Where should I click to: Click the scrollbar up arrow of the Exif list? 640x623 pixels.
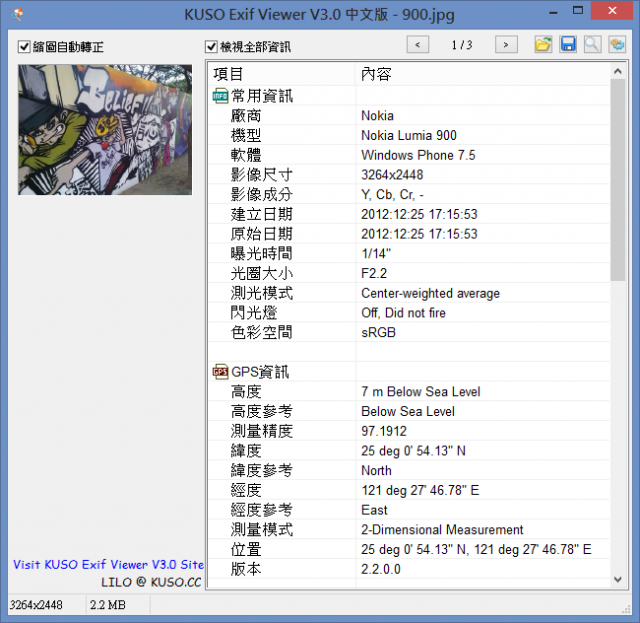coord(618,71)
